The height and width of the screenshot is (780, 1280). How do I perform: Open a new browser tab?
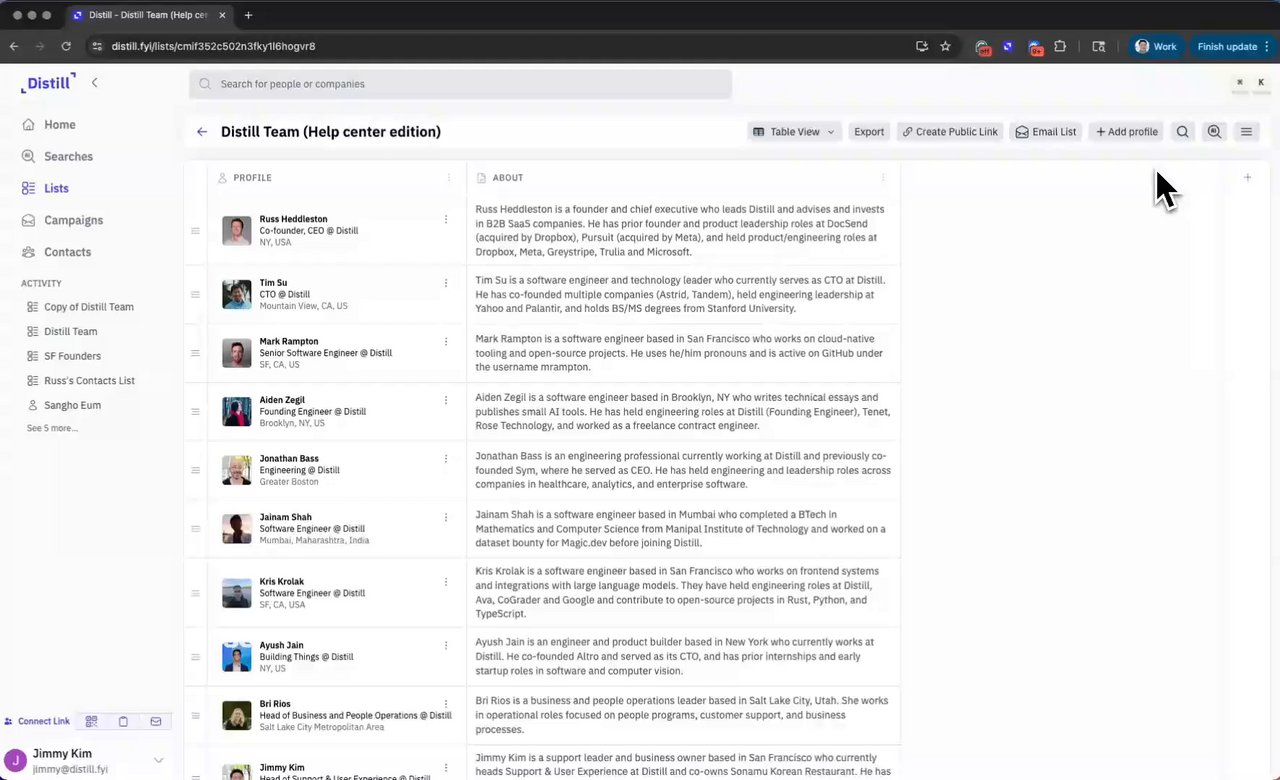tap(248, 15)
